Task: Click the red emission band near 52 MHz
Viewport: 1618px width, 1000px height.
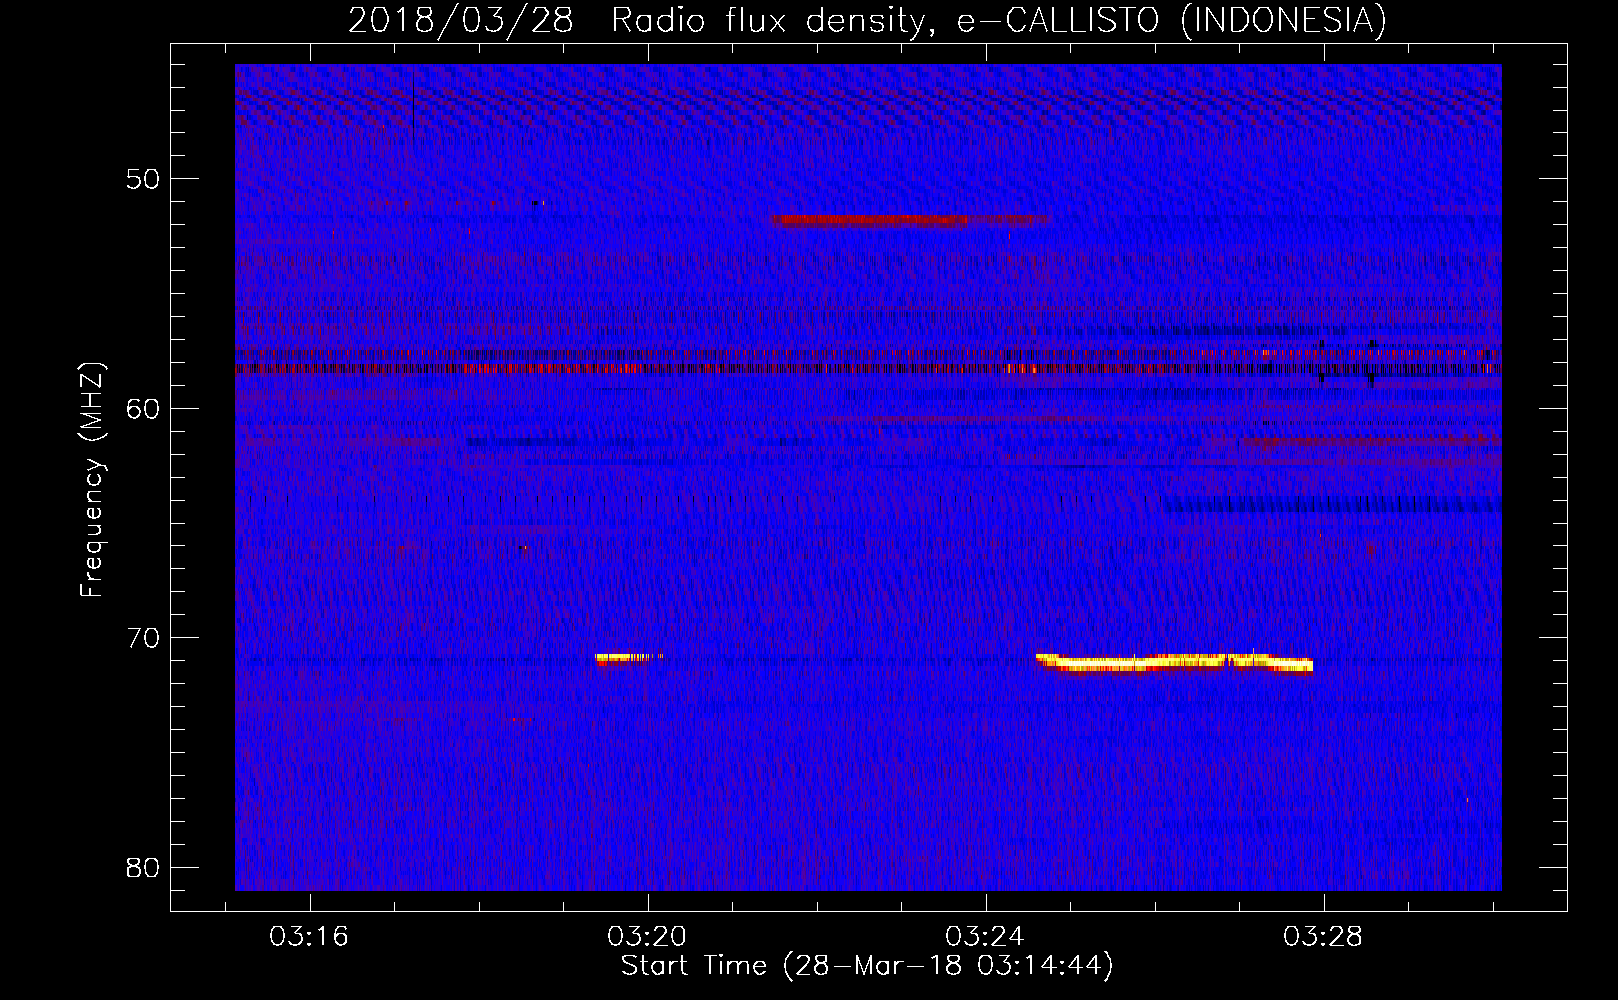Action: point(911,220)
